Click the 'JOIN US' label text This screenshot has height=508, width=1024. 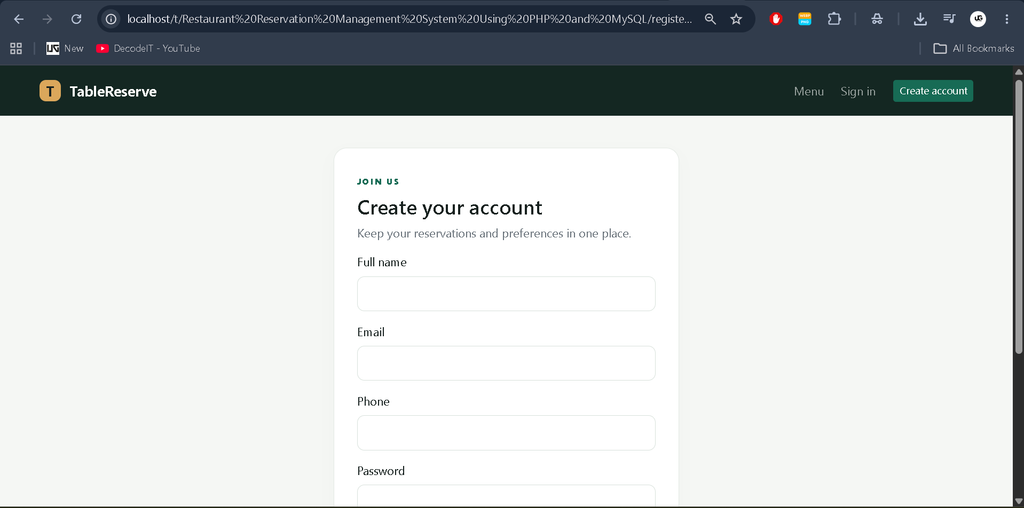378,182
